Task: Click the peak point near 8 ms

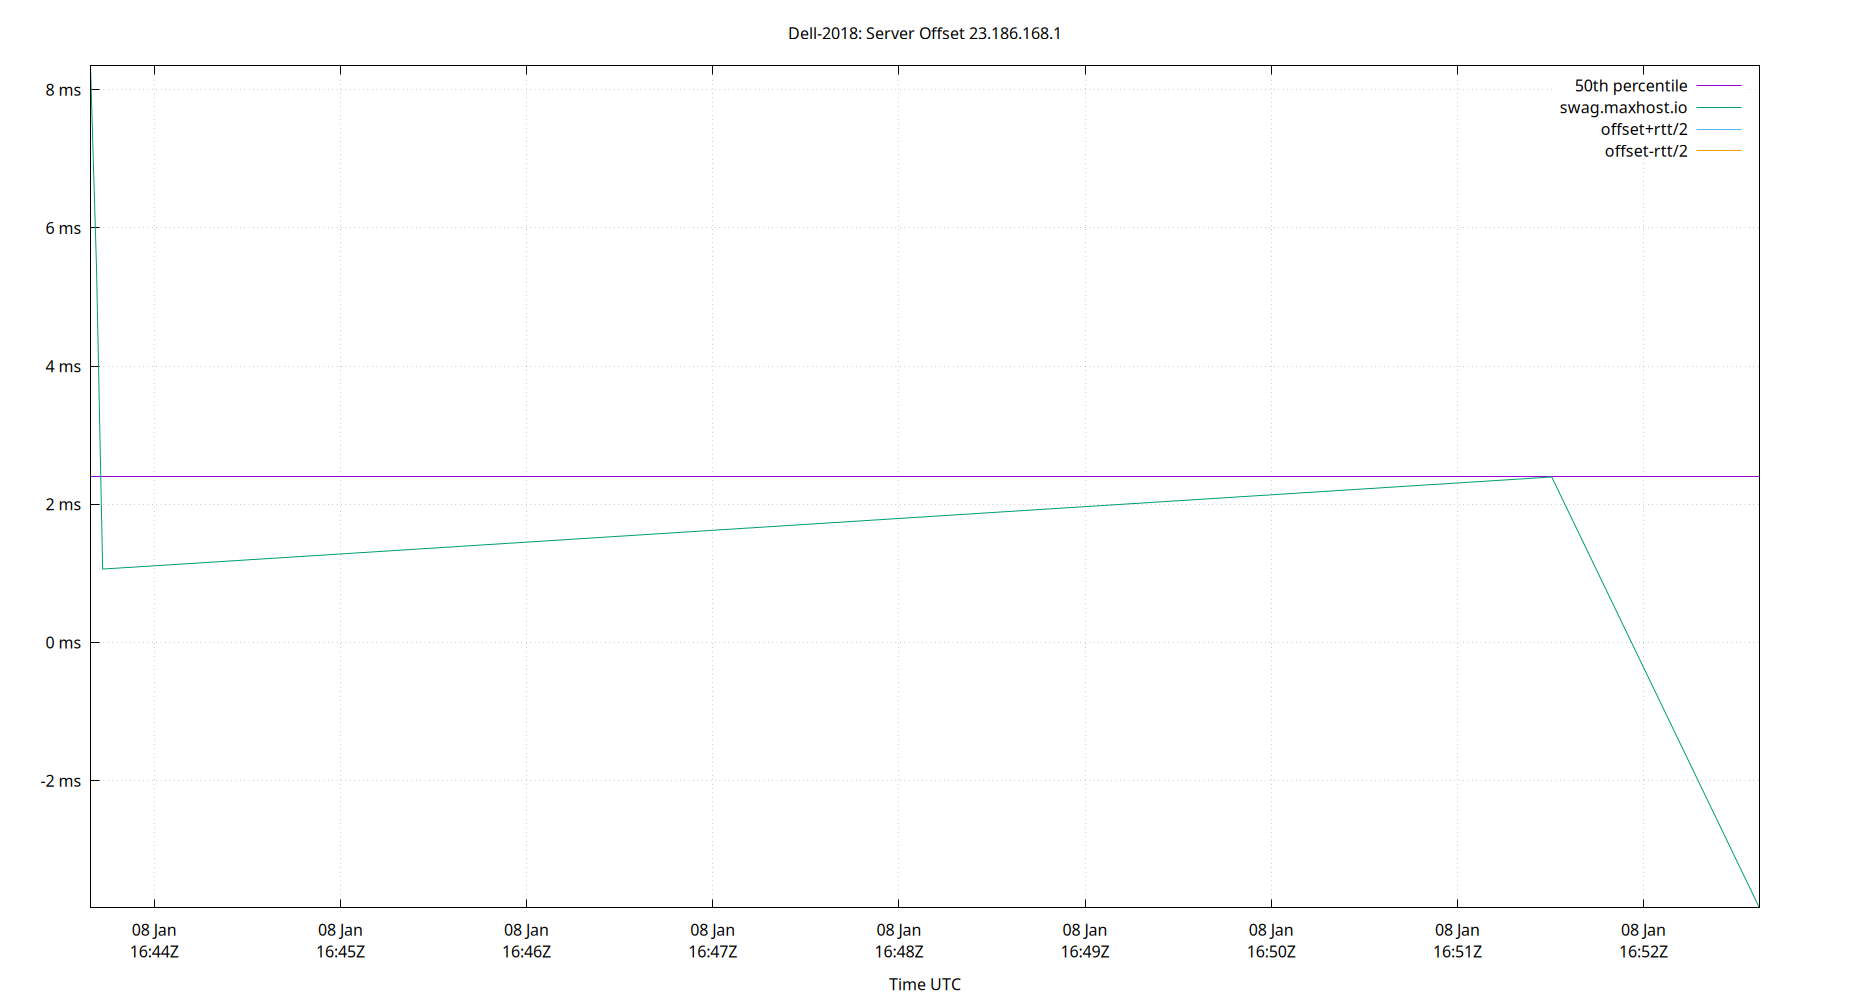Action: [x=92, y=90]
